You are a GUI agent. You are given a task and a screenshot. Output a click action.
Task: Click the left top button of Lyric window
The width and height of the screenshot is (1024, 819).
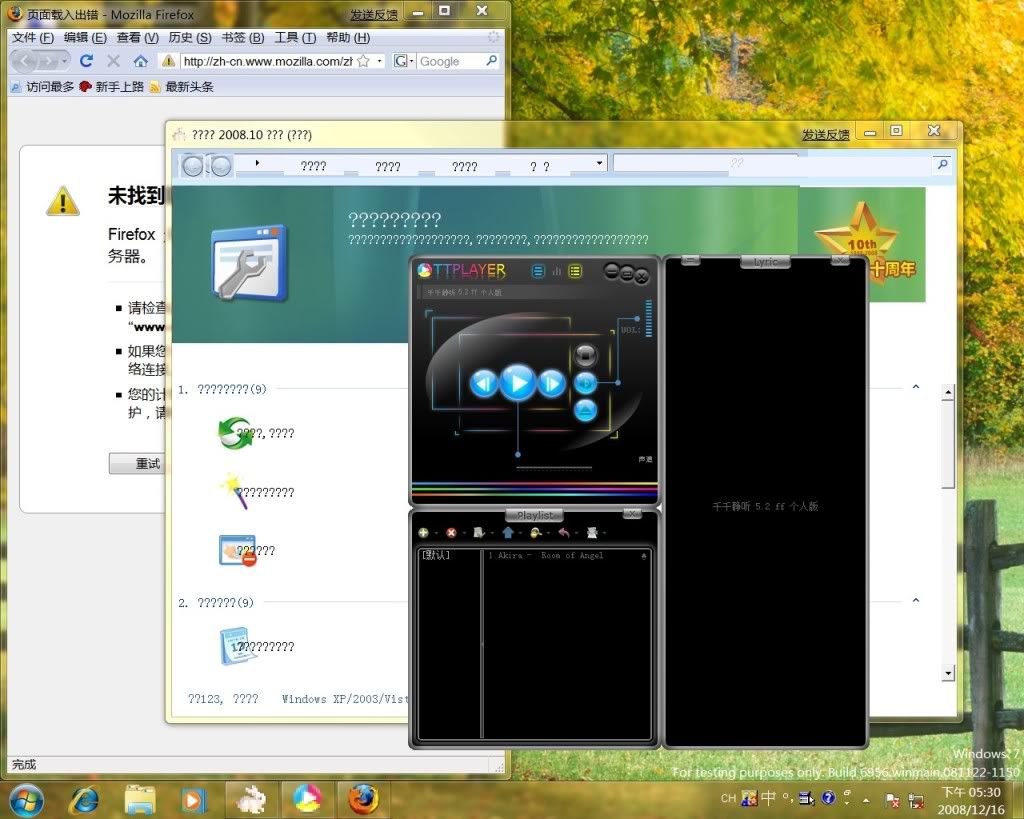click(x=690, y=260)
